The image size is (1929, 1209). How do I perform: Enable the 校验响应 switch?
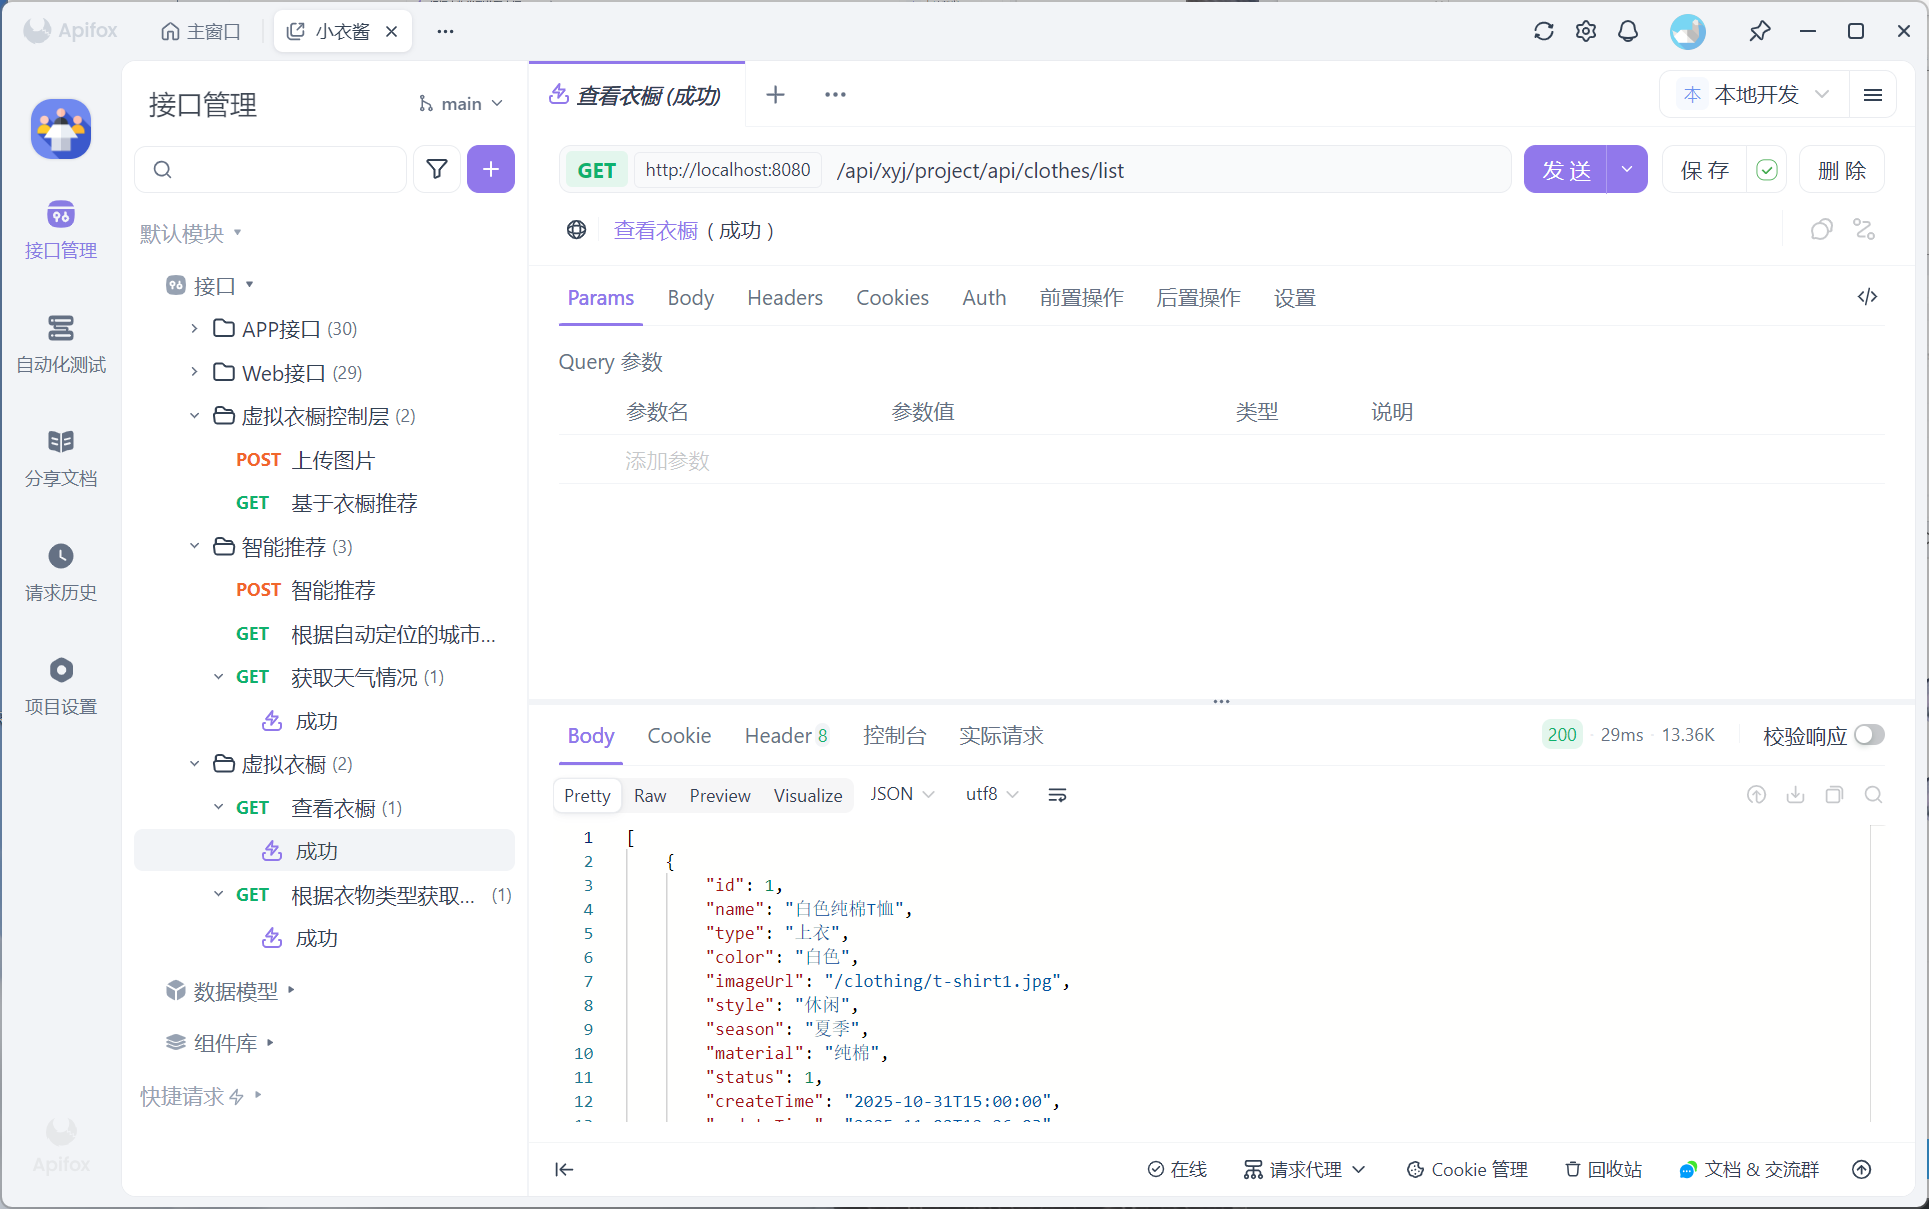click(1868, 735)
